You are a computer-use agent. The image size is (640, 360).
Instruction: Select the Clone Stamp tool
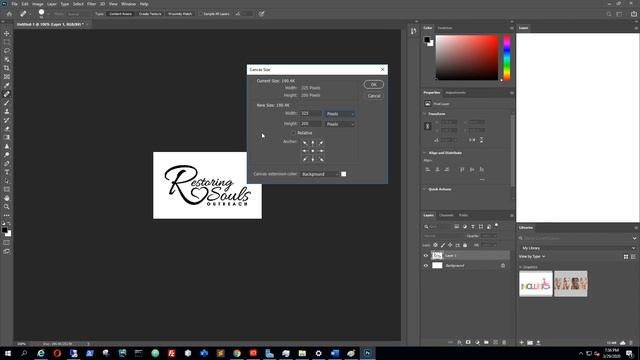(7, 111)
